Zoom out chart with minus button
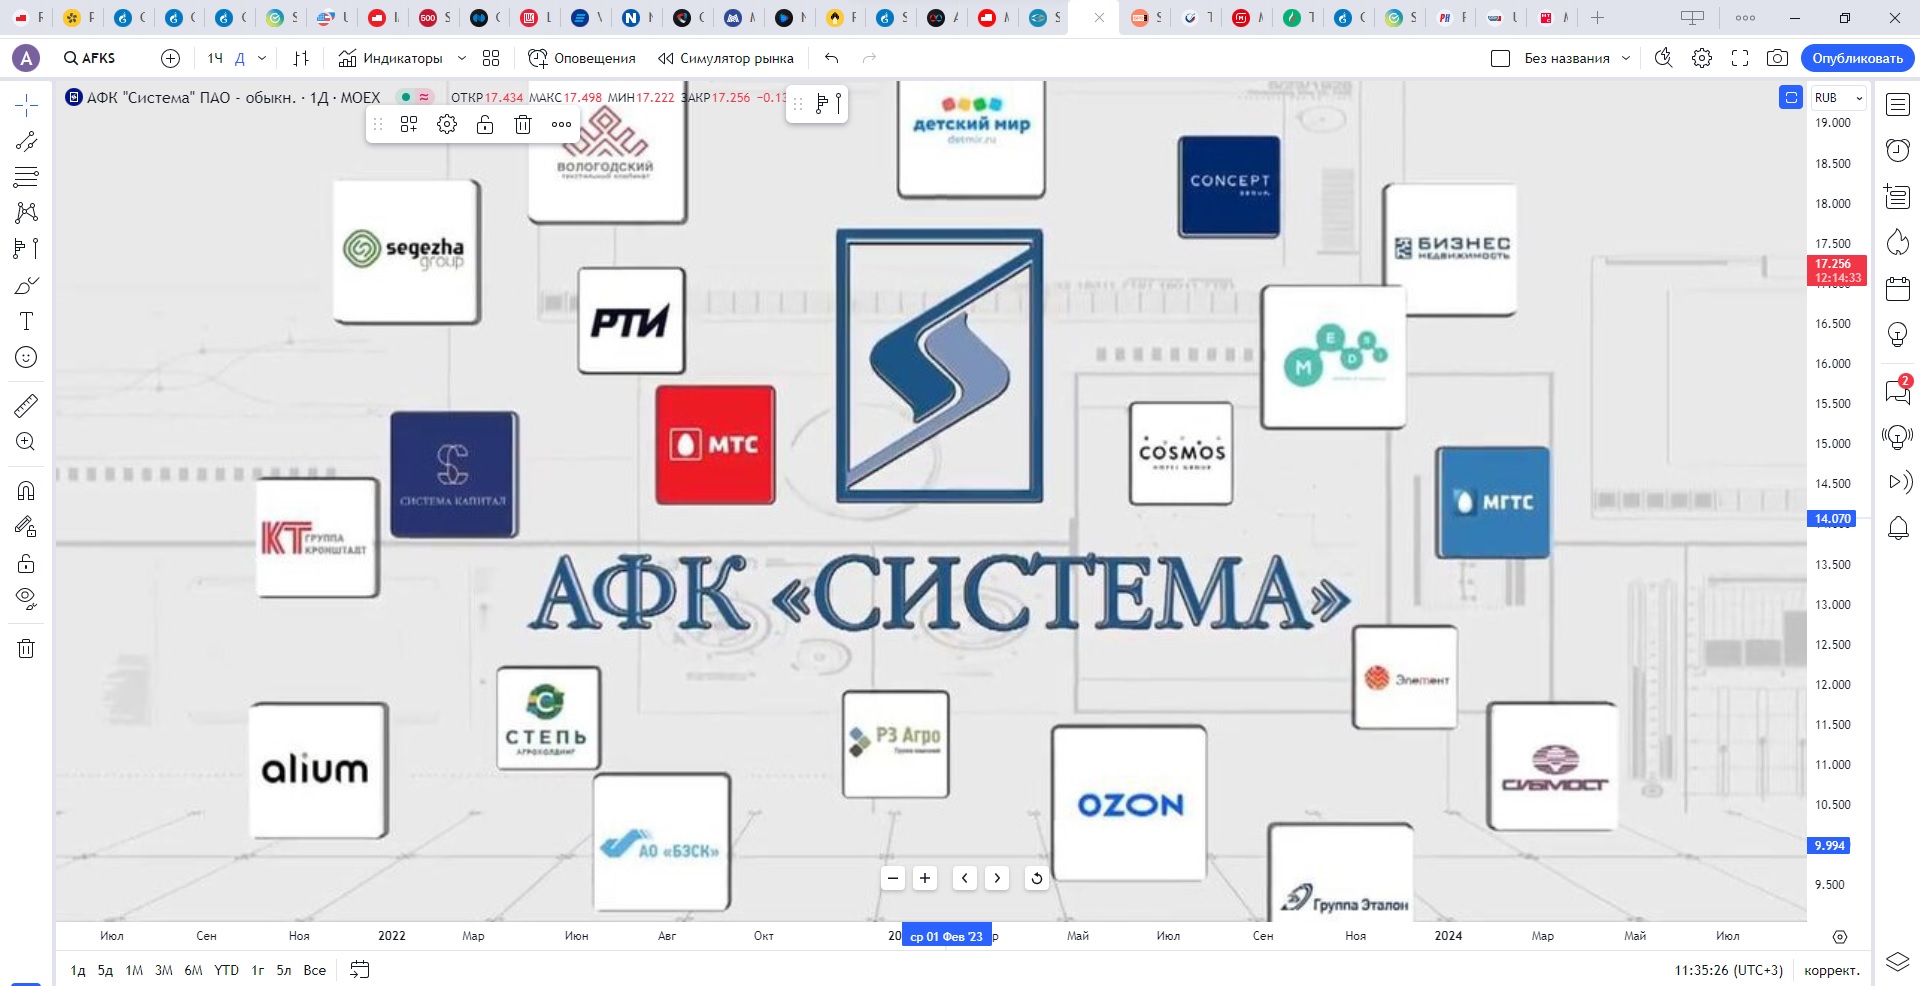The image size is (1920, 986). [893, 878]
